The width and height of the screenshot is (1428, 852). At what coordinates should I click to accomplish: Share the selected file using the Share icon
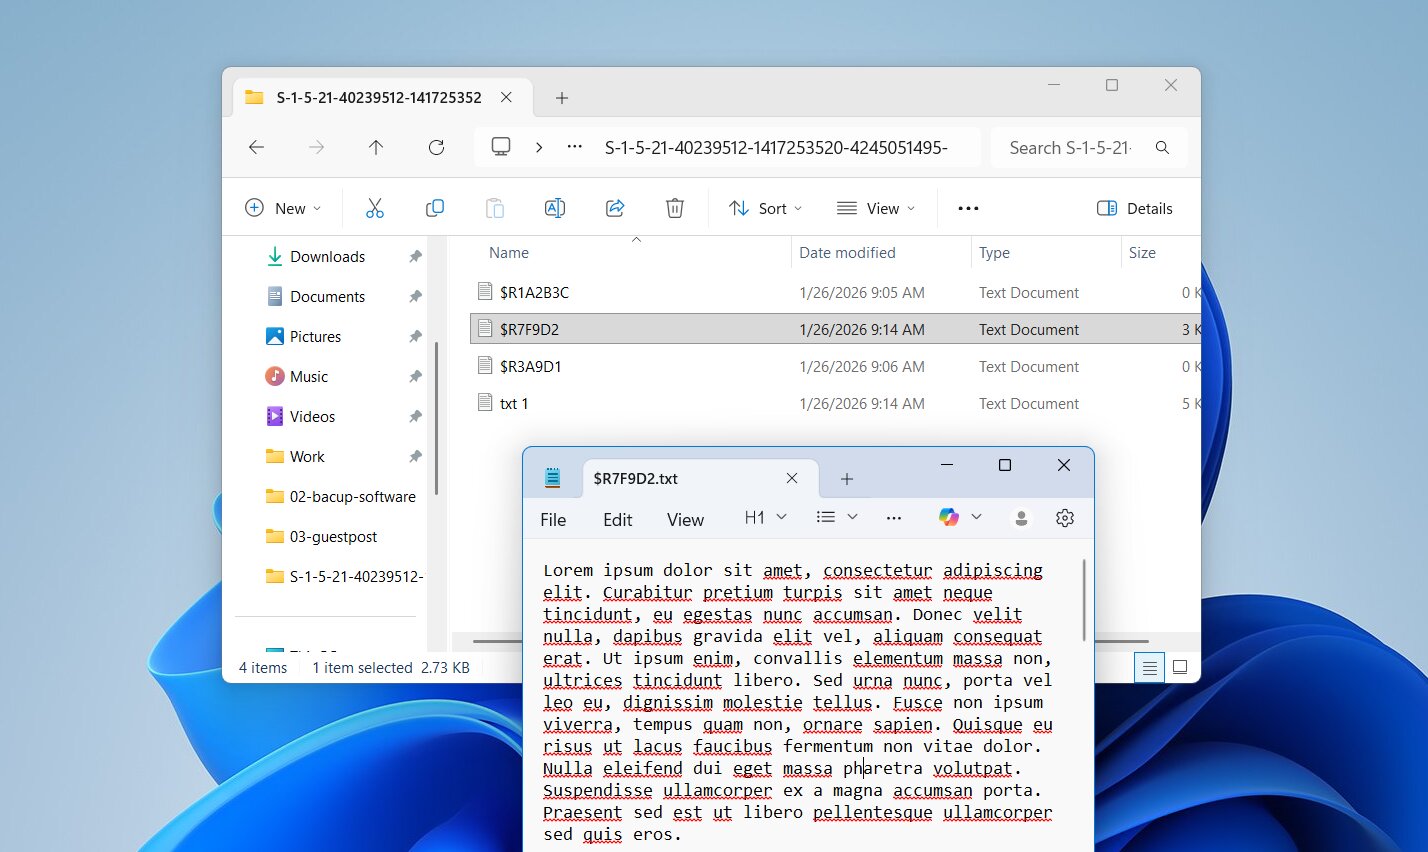[614, 207]
